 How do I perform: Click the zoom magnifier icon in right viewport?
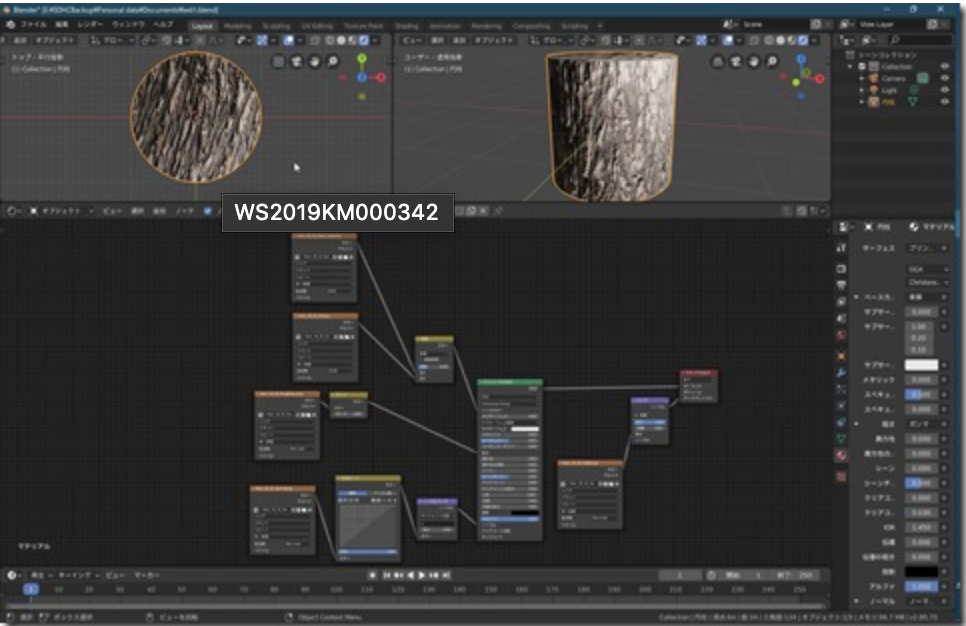[x=774, y=62]
